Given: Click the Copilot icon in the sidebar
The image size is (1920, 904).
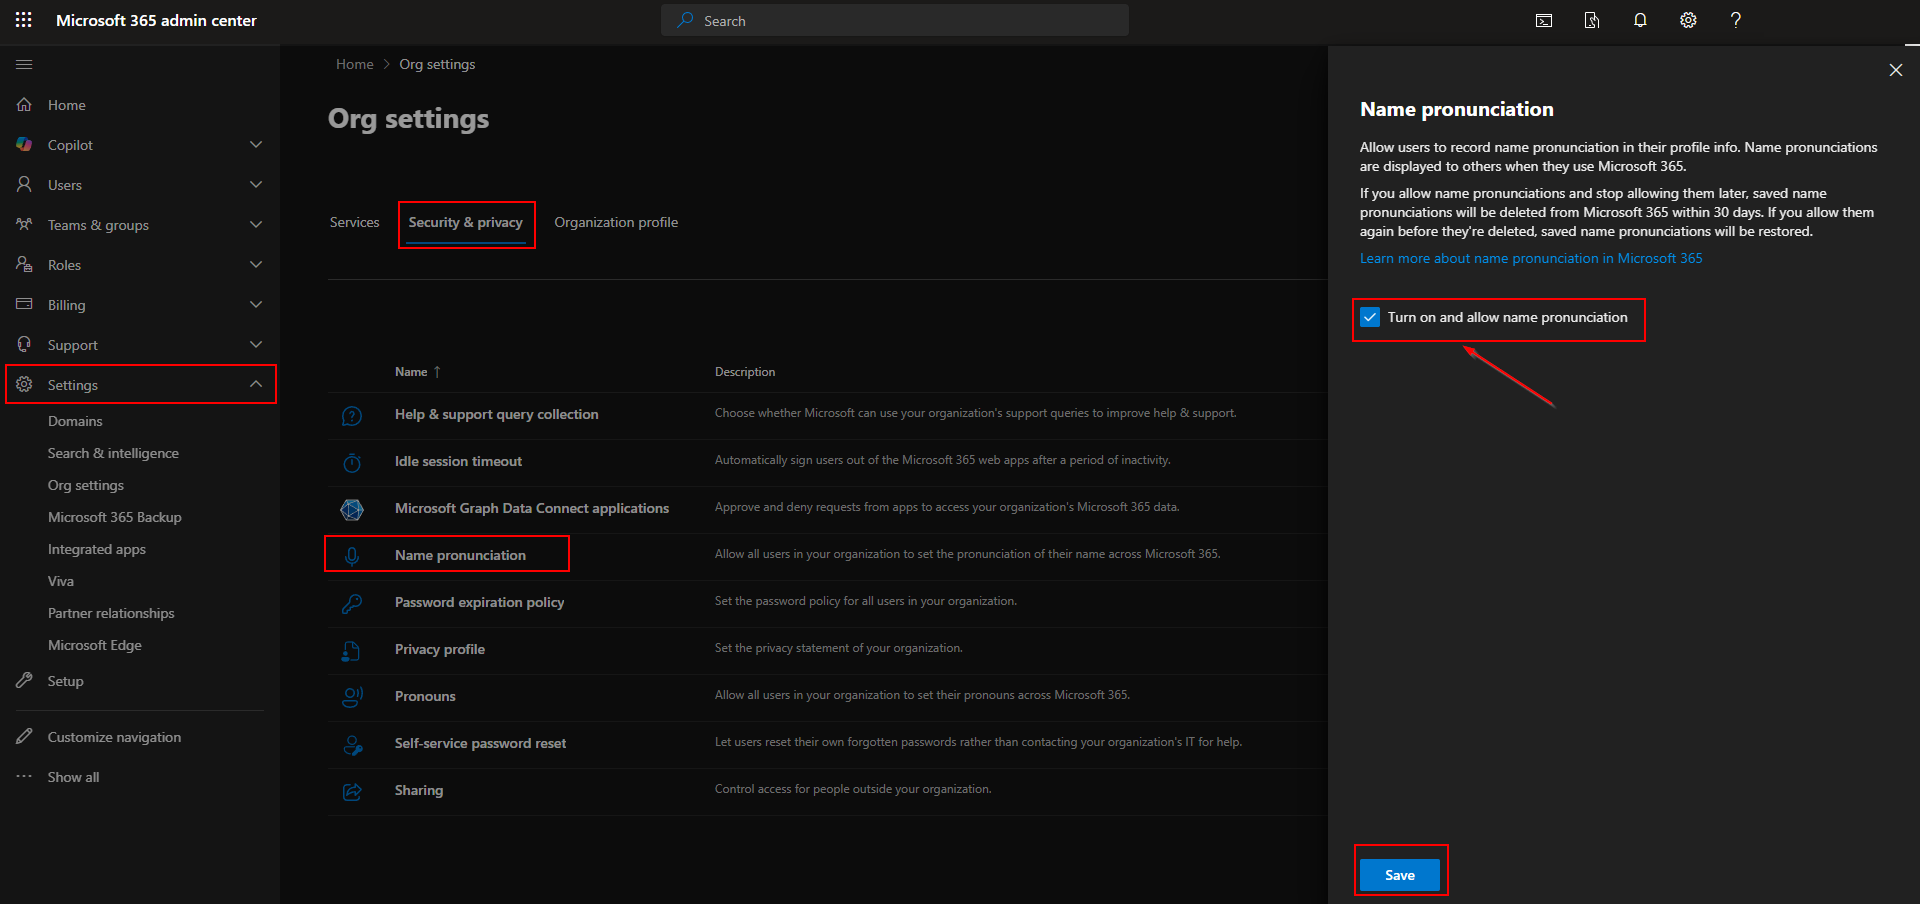Looking at the screenshot, I should tap(24, 145).
